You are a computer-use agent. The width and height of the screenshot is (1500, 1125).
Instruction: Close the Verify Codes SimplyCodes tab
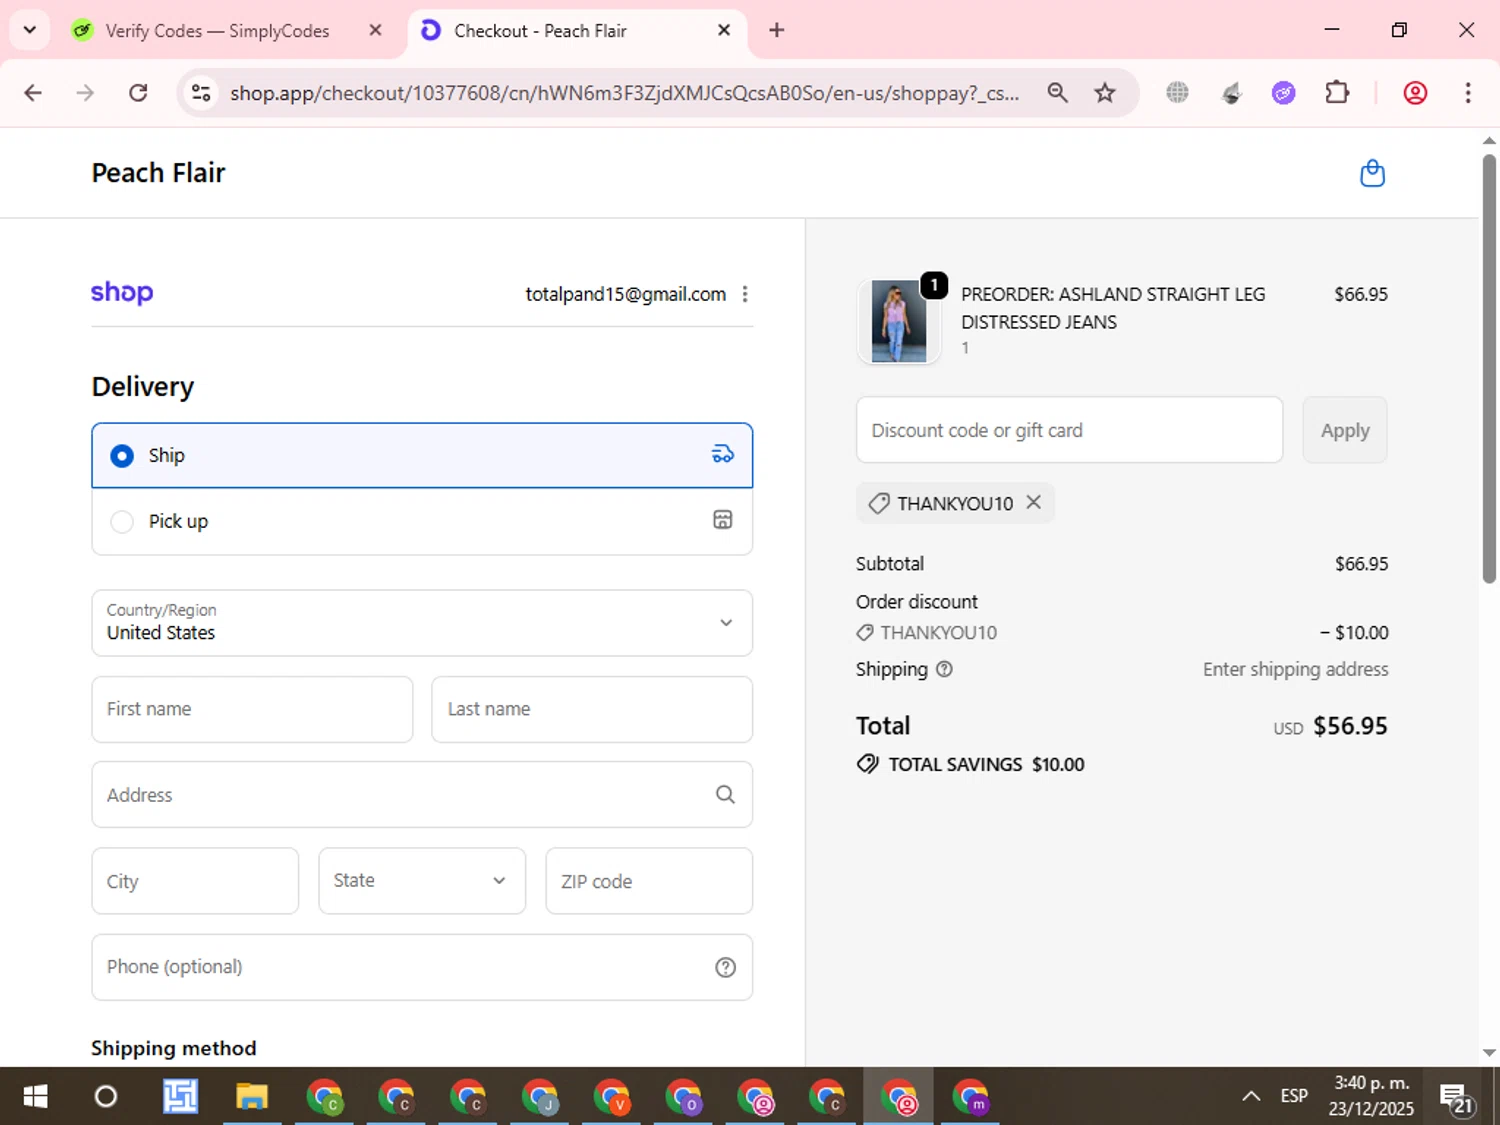point(375,30)
